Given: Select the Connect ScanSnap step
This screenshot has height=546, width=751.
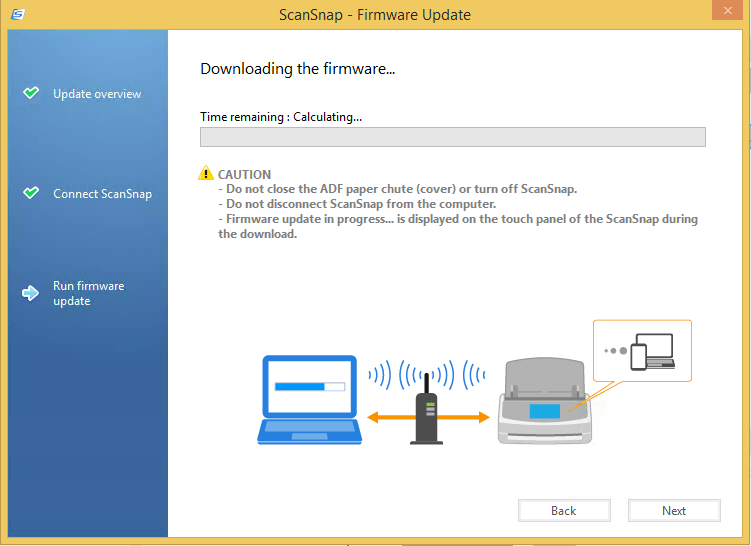Looking at the screenshot, I should pos(102,194).
